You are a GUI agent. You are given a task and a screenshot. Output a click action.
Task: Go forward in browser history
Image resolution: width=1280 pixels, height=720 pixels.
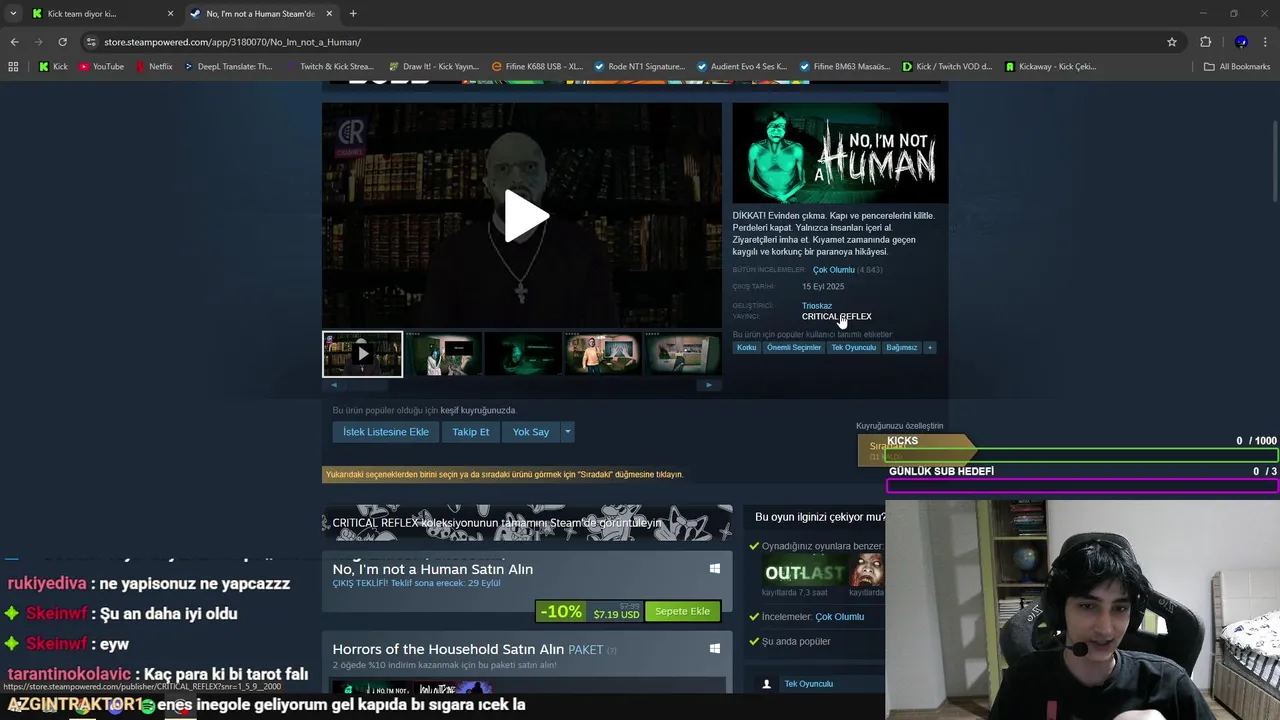pyautogui.click(x=38, y=42)
